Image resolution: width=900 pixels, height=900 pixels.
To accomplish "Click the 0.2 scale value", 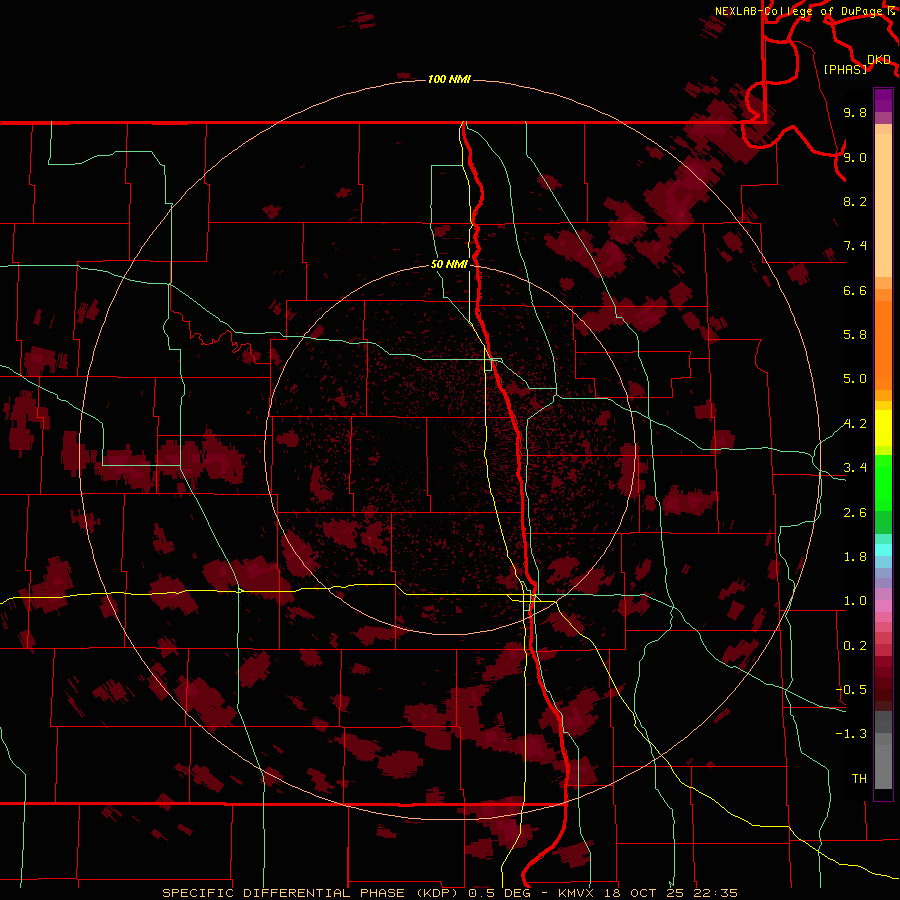I will pyautogui.click(x=855, y=646).
